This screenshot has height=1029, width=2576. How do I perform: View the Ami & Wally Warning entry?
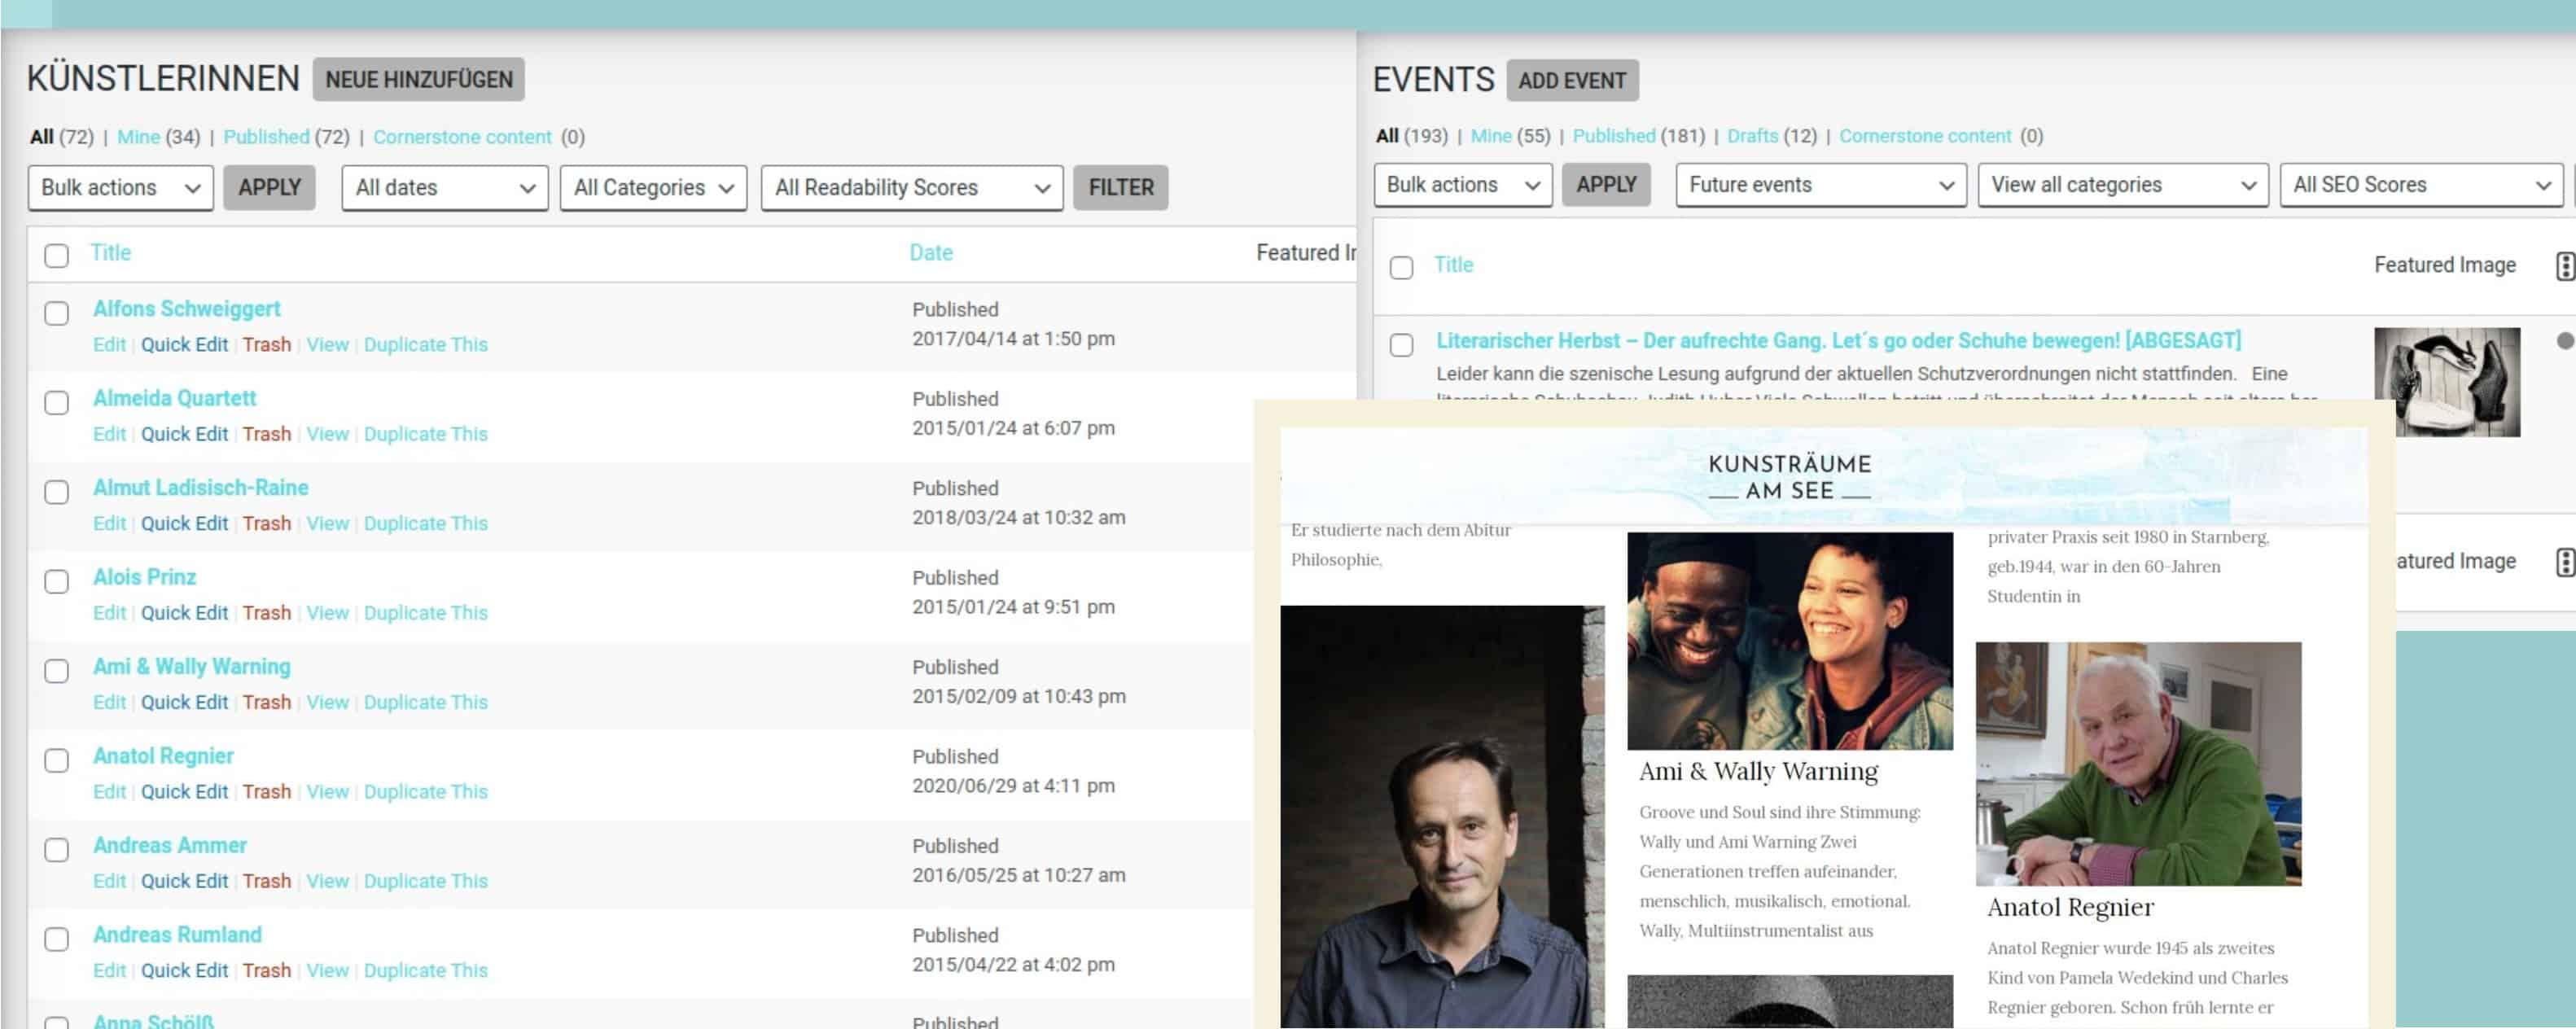pyautogui.click(x=327, y=702)
